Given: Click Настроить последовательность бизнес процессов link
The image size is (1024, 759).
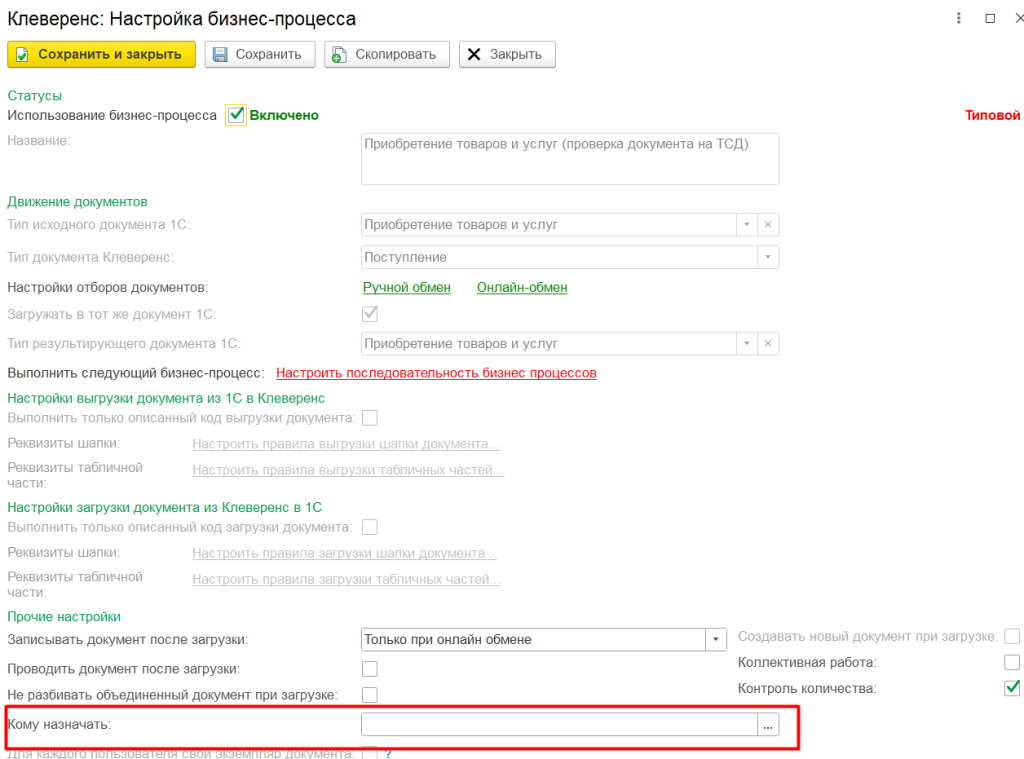Looking at the screenshot, I should pyautogui.click(x=437, y=372).
